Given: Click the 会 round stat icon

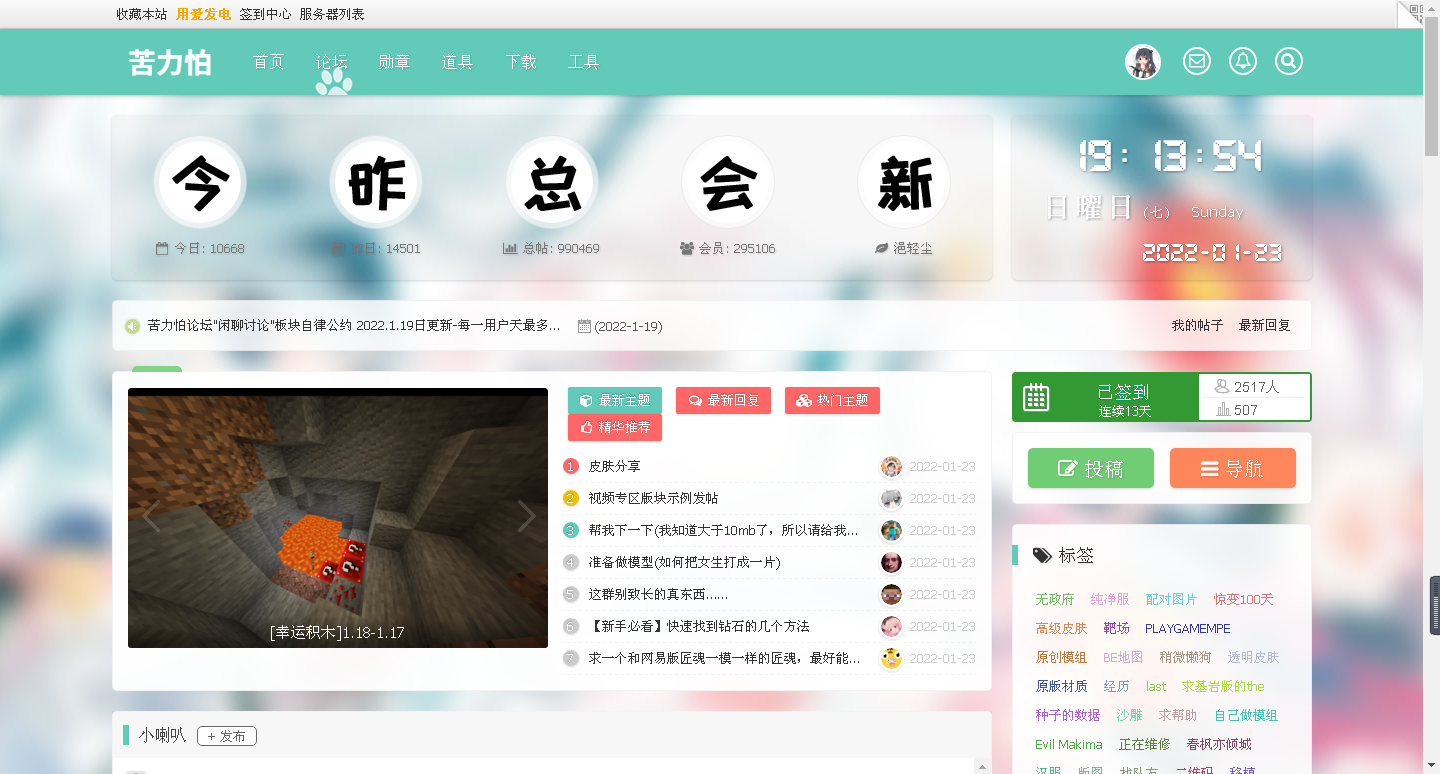Looking at the screenshot, I should point(728,183).
